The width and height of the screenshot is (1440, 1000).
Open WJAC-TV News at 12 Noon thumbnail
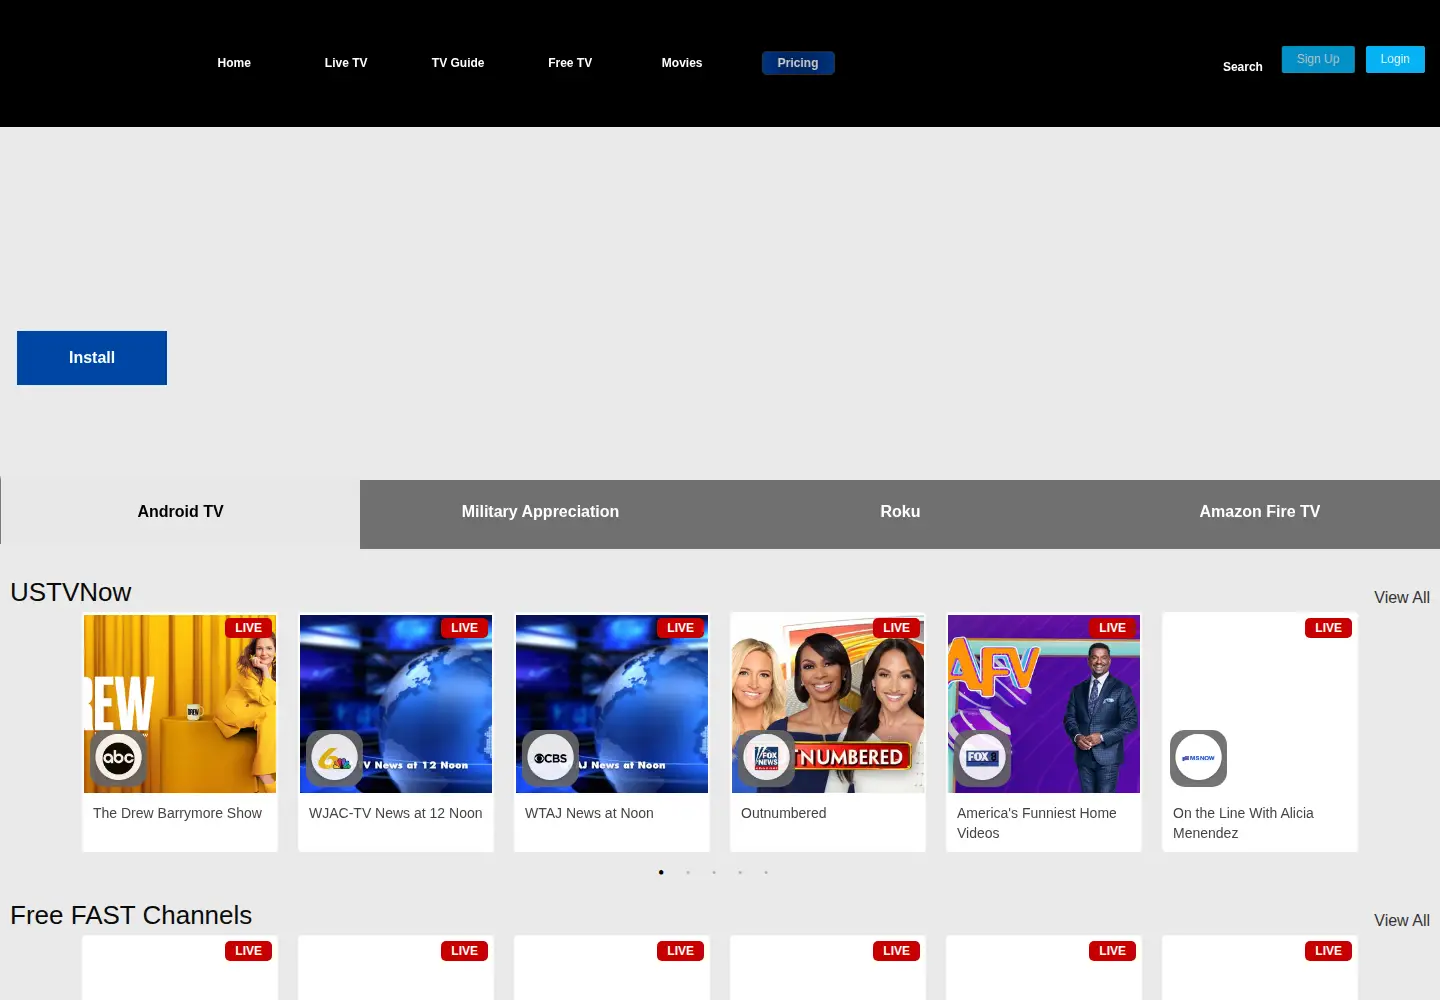tap(396, 704)
